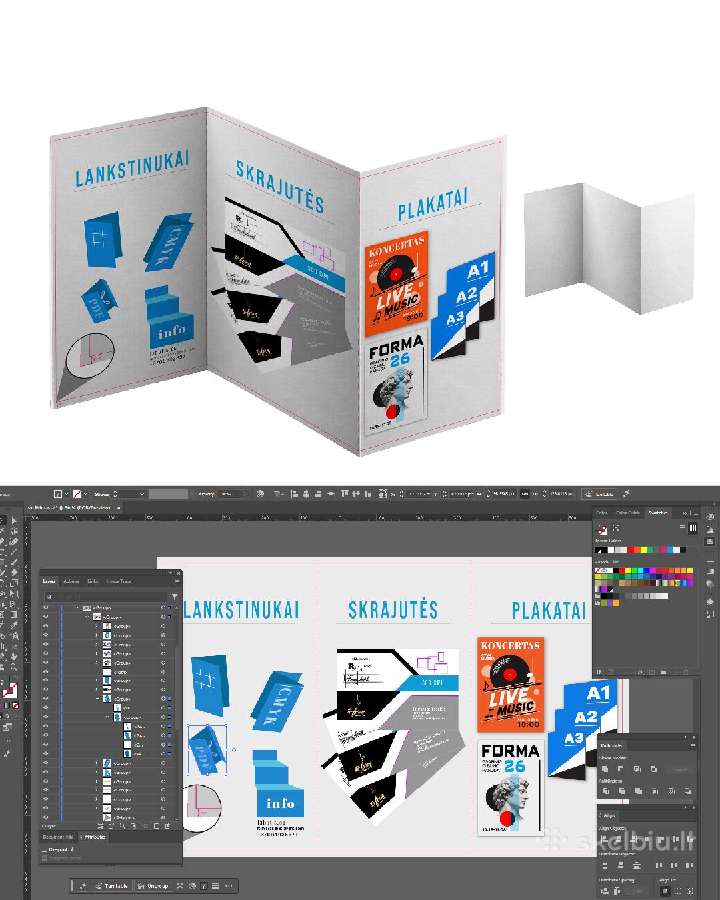Image resolution: width=720 pixels, height=900 pixels.
Task: Switch to Color Guide tab
Action: click(x=628, y=513)
